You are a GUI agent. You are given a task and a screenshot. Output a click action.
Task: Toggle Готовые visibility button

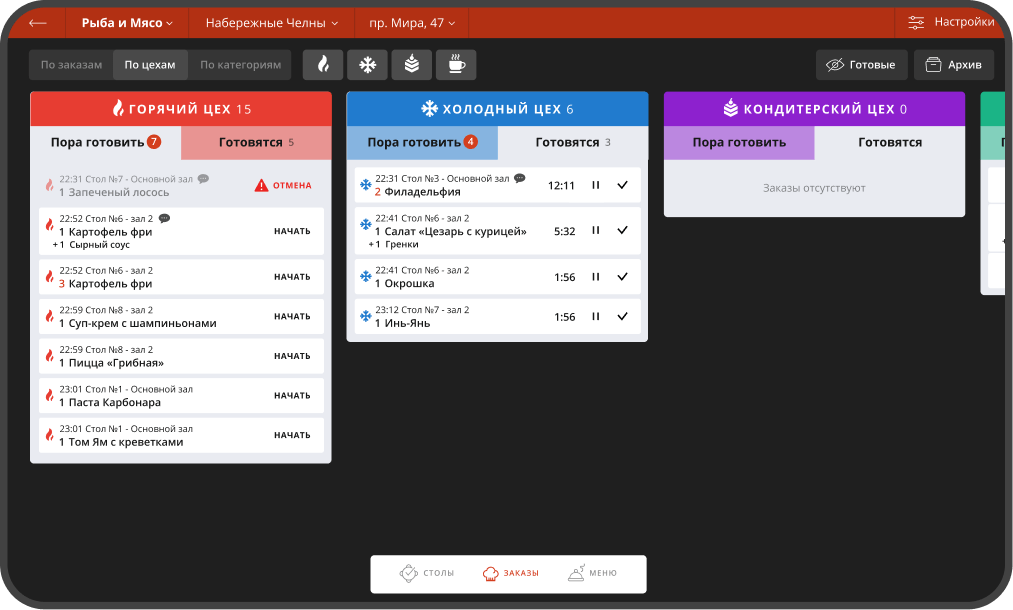tap(861, 65)
